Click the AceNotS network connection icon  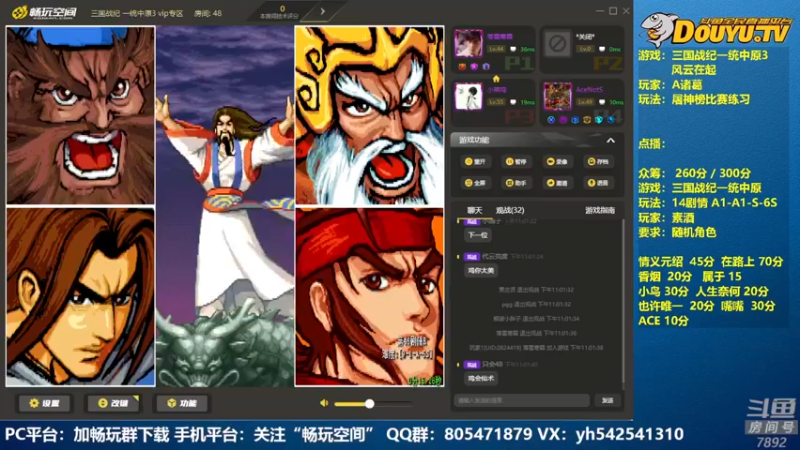click(602, 102)
